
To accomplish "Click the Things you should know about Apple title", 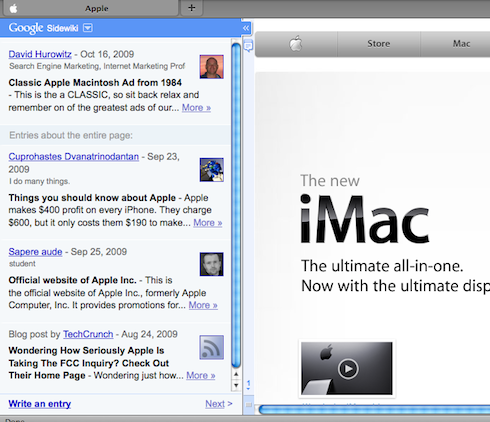I will point(92,198).
